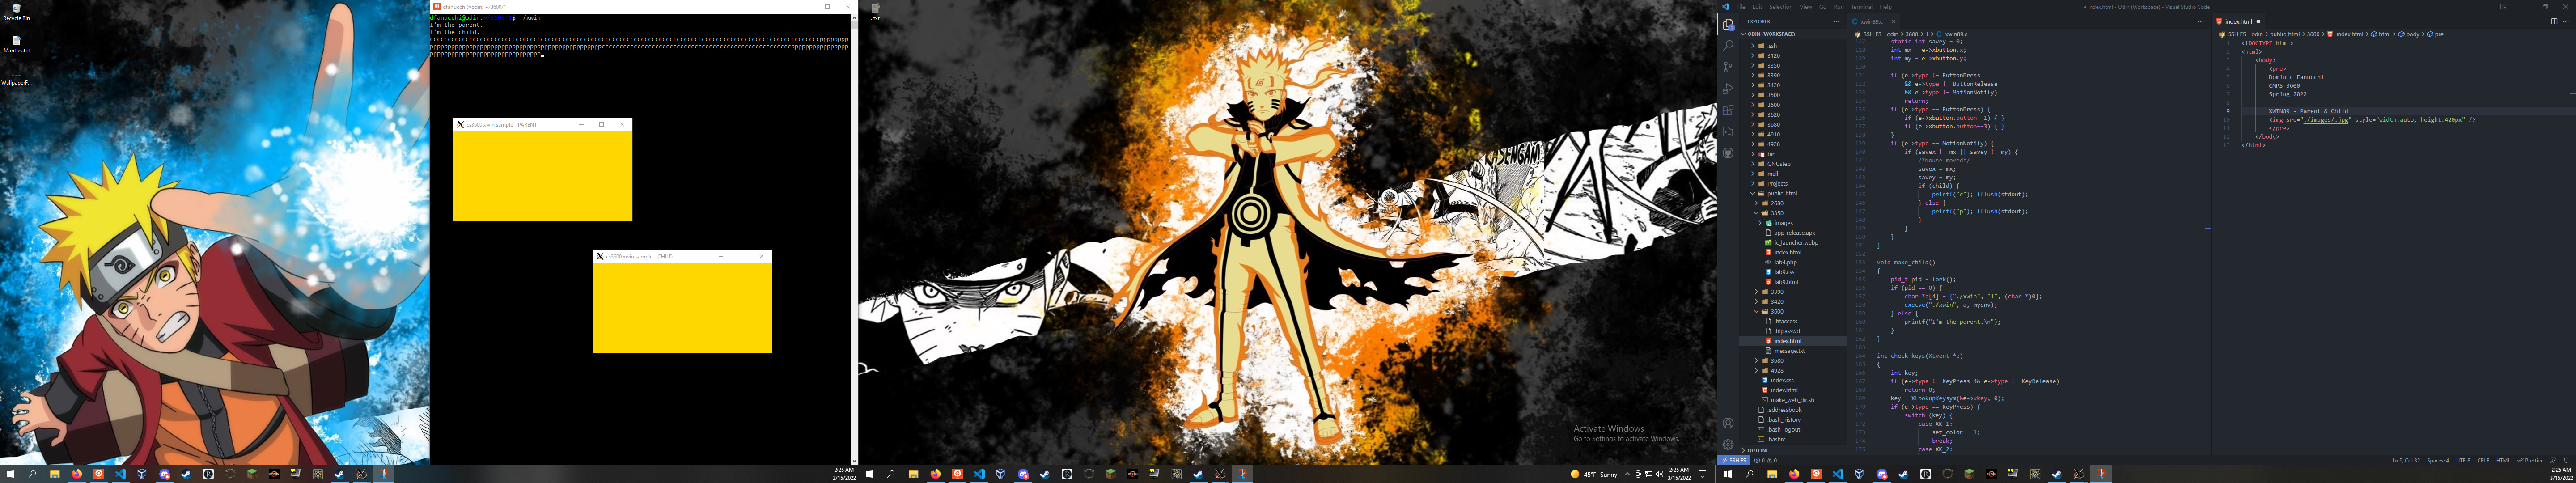Click the weather widget showing 45°F Sunny
Screen dimensions: 2576x483
(x=1594, y=474)
